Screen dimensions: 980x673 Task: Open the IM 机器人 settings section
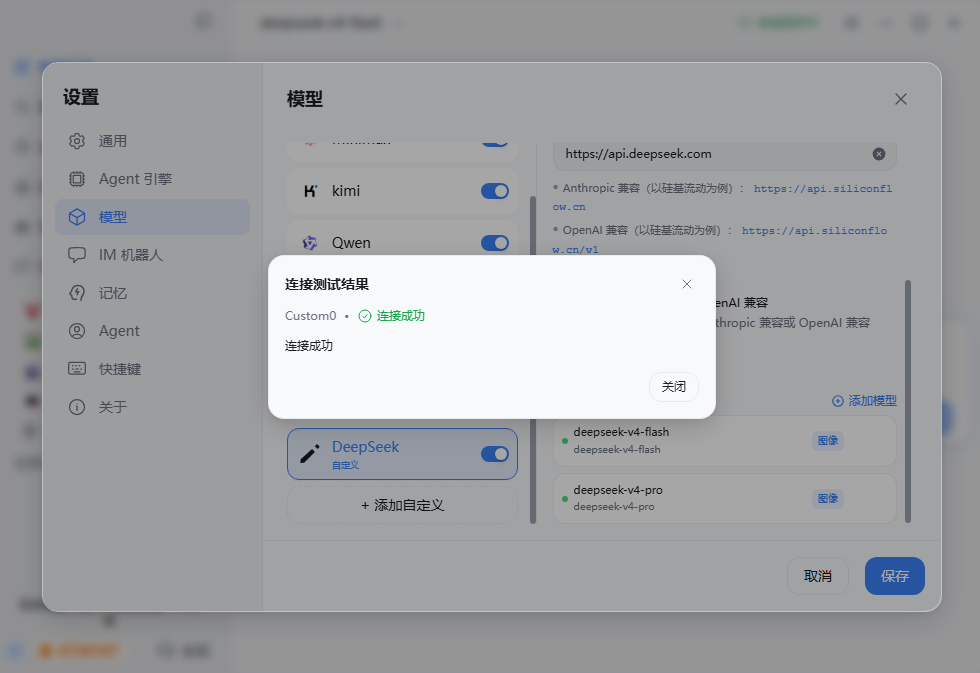pos(152,255)
